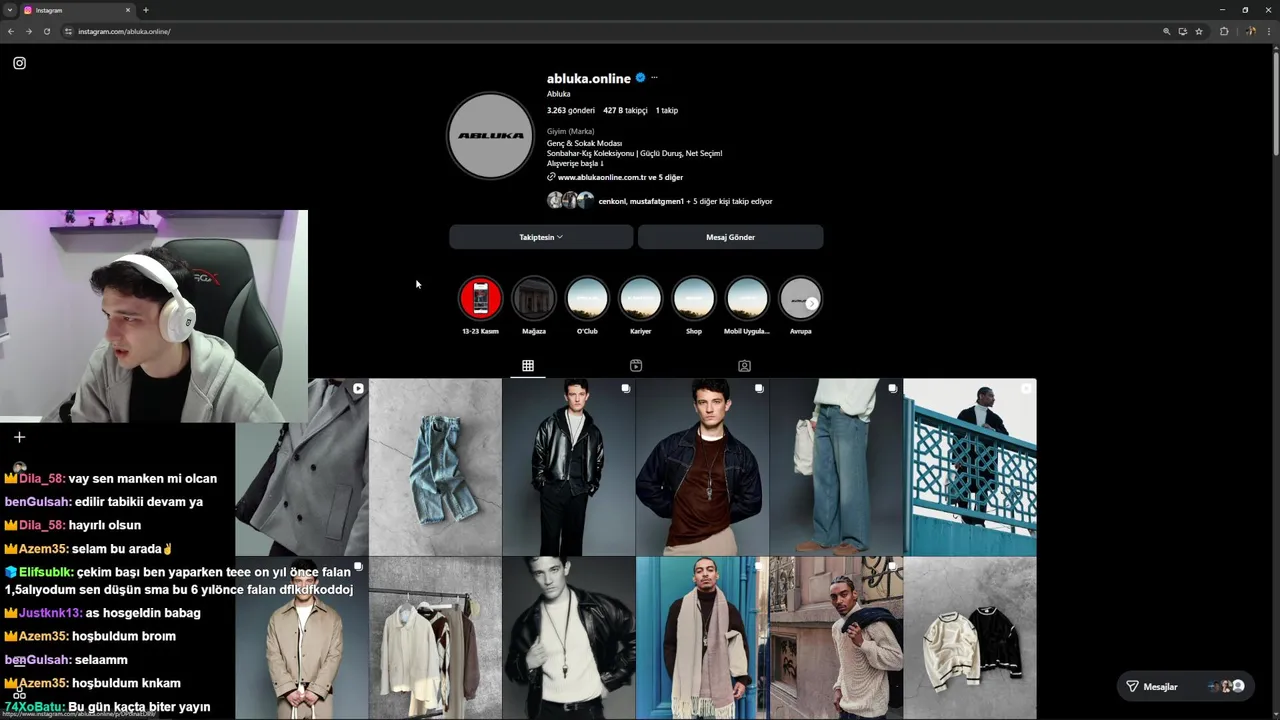The image size is (1280, 720).
Task: Switch to the Reels tab
Action: (x=636, y=366)
